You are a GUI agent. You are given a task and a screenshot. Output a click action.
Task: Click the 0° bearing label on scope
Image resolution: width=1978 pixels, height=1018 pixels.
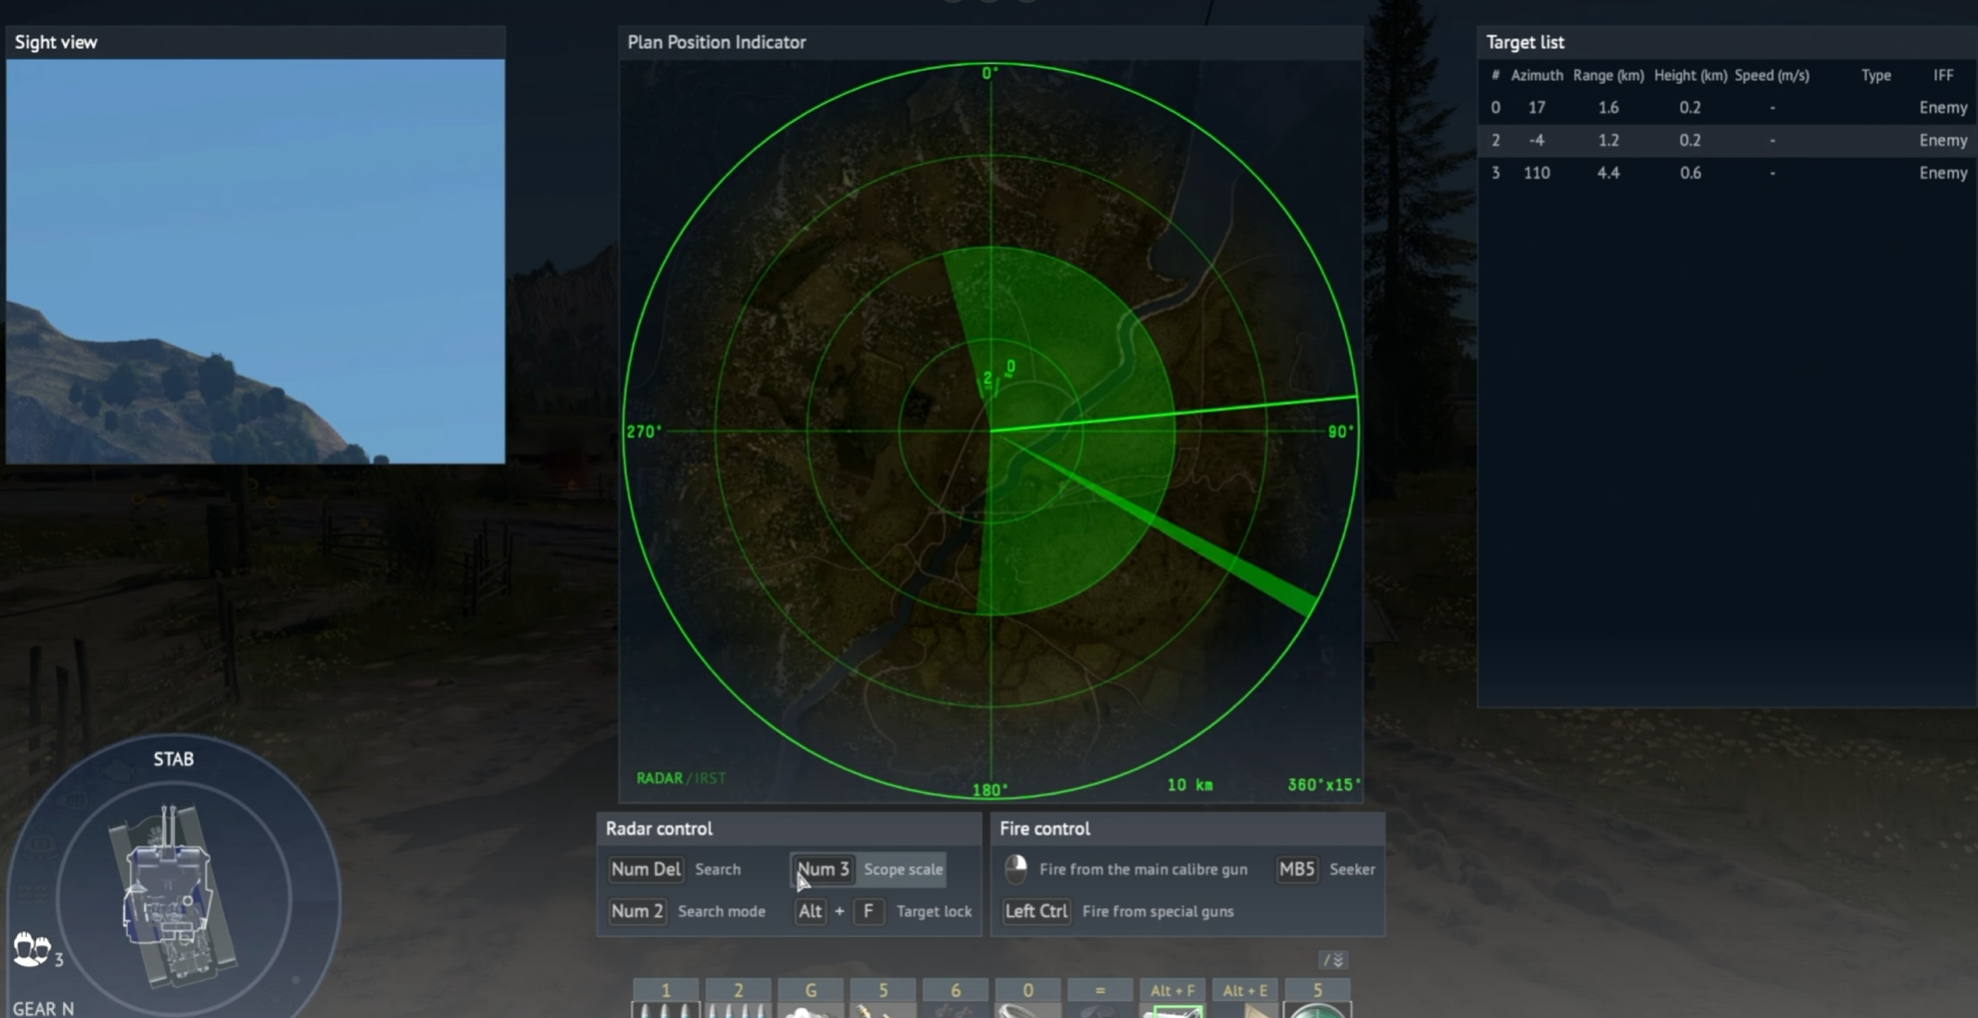(990, 73)
